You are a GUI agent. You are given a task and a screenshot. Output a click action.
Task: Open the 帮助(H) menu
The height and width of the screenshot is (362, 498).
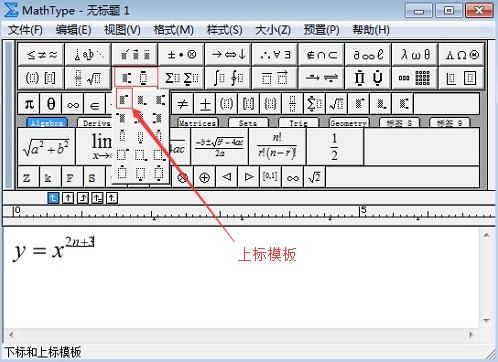pos(371,30)
